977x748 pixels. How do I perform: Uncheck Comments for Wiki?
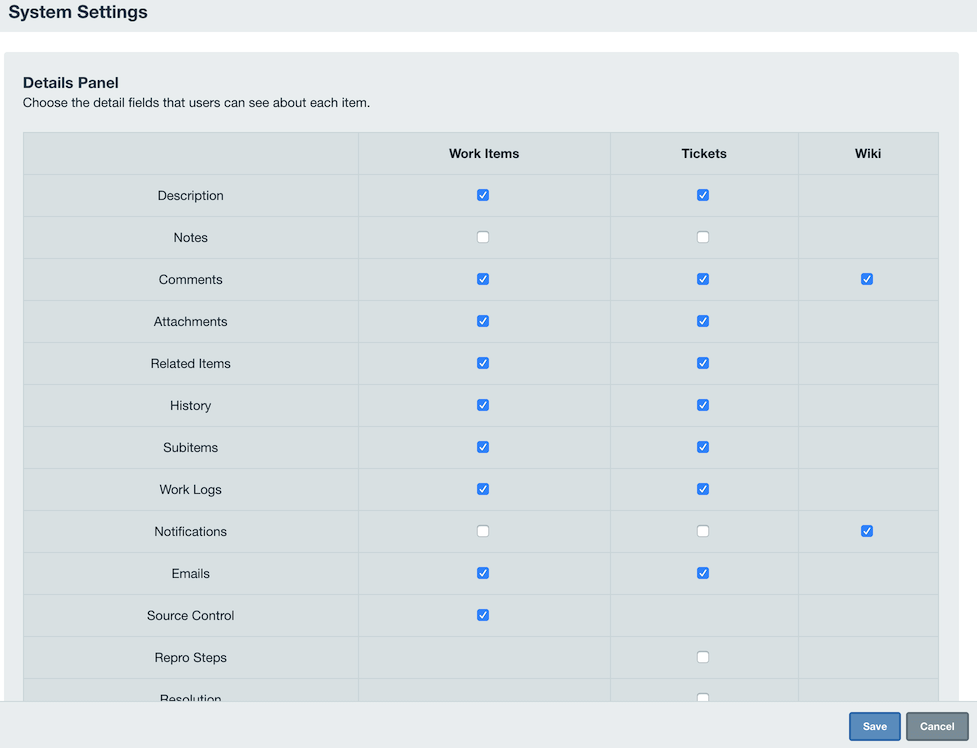coord(867,279)
